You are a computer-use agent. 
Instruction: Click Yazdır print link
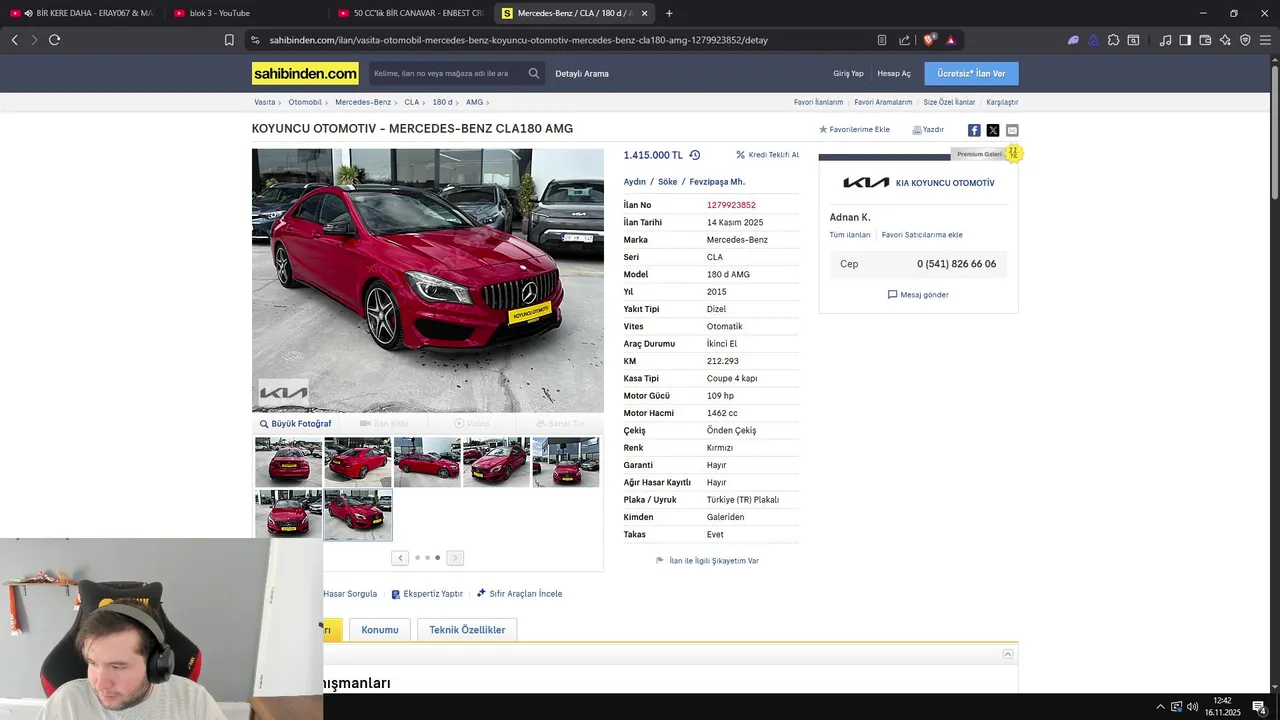[928, 130]
